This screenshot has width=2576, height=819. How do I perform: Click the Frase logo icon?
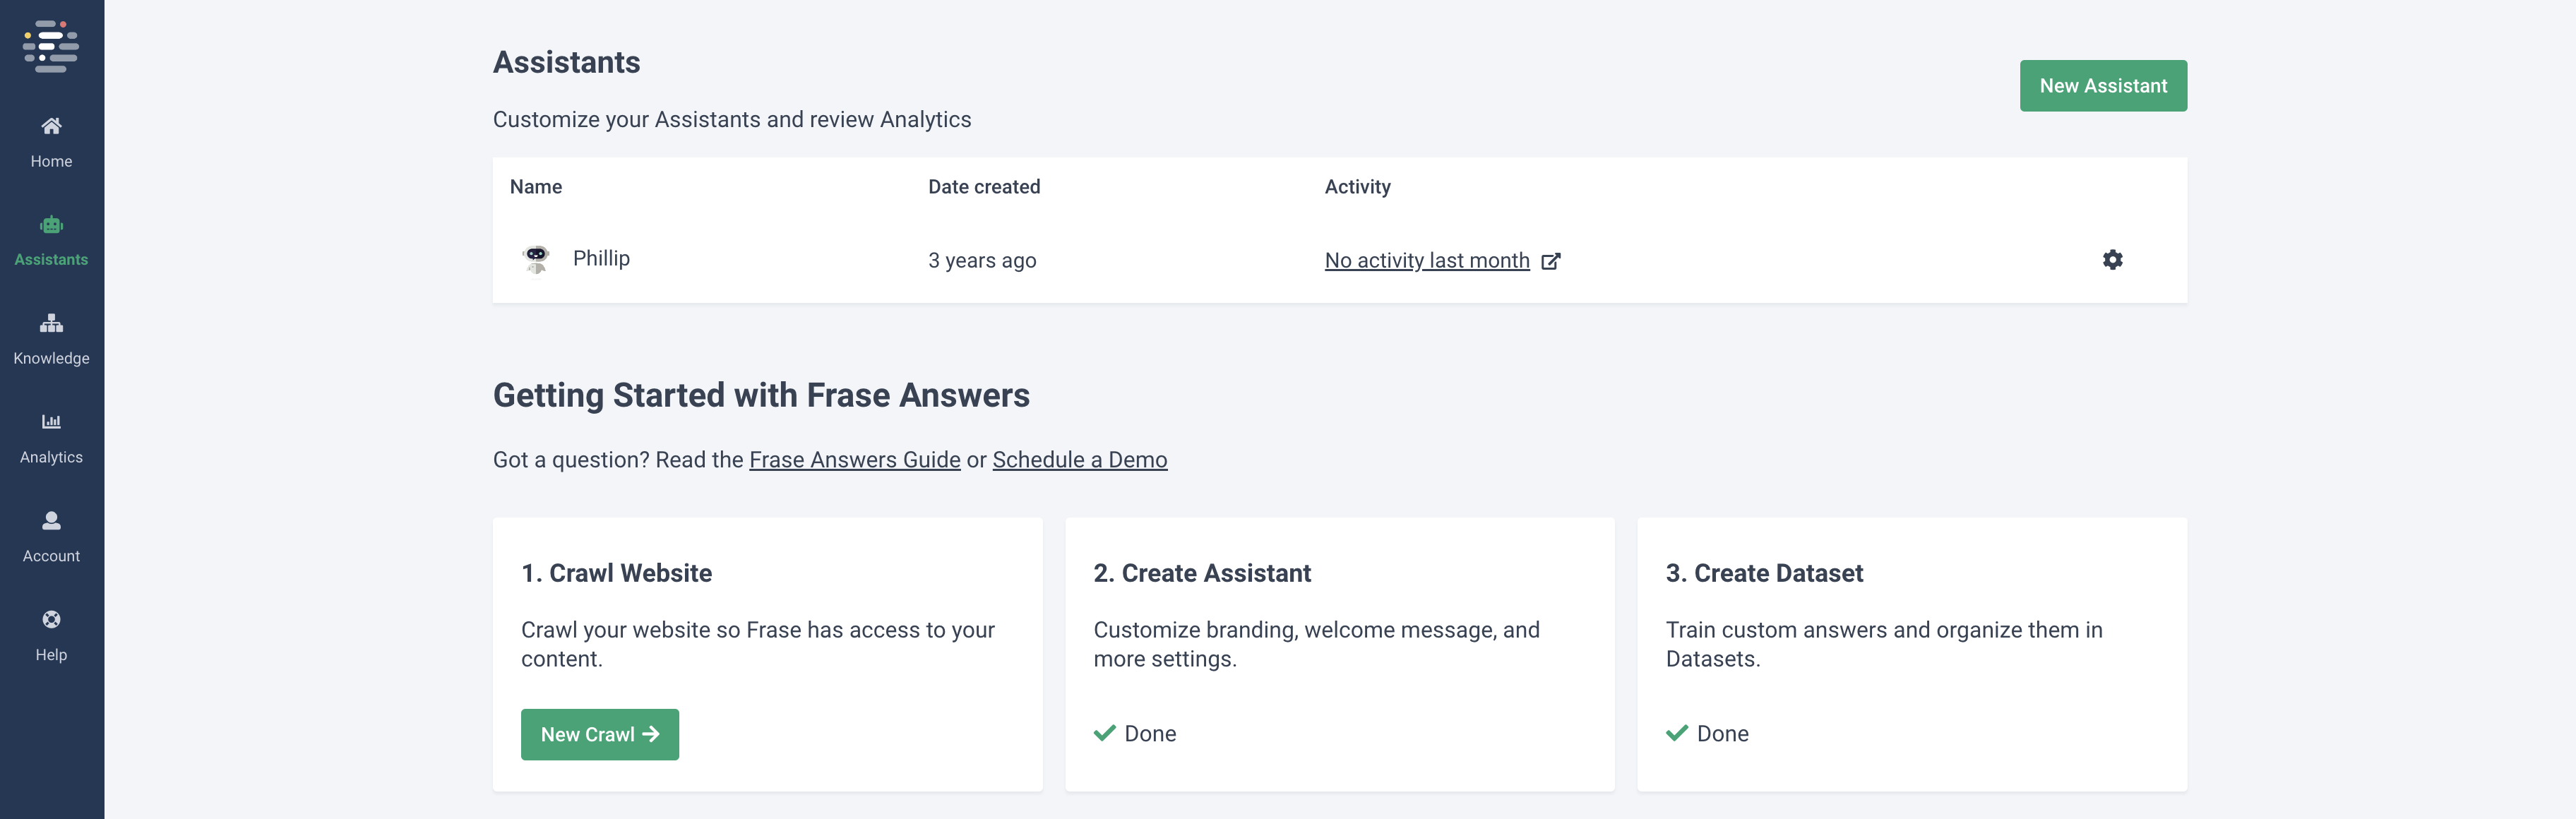(x=51, y=46)
